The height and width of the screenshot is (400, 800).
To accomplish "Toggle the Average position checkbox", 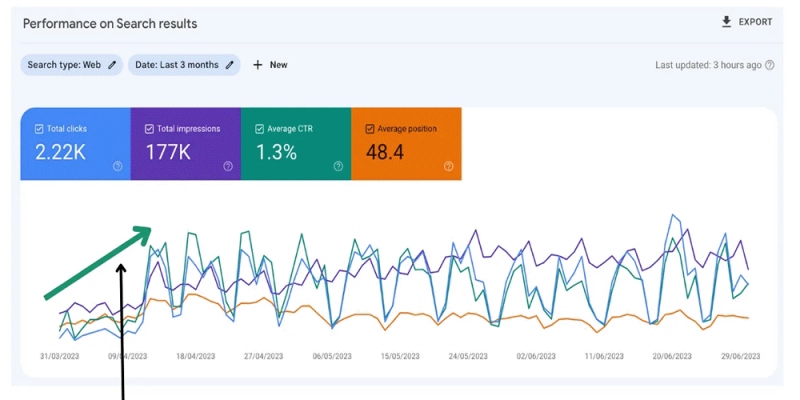I will 370,129.
